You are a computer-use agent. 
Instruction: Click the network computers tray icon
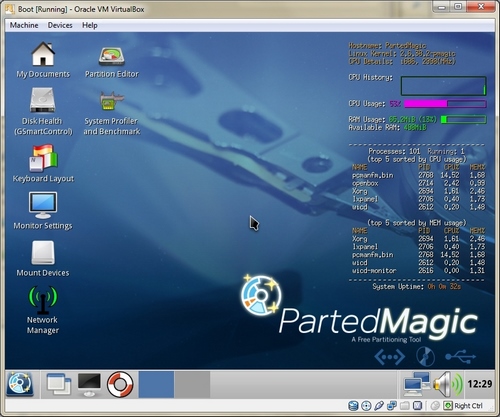click(x=416, y=384)
